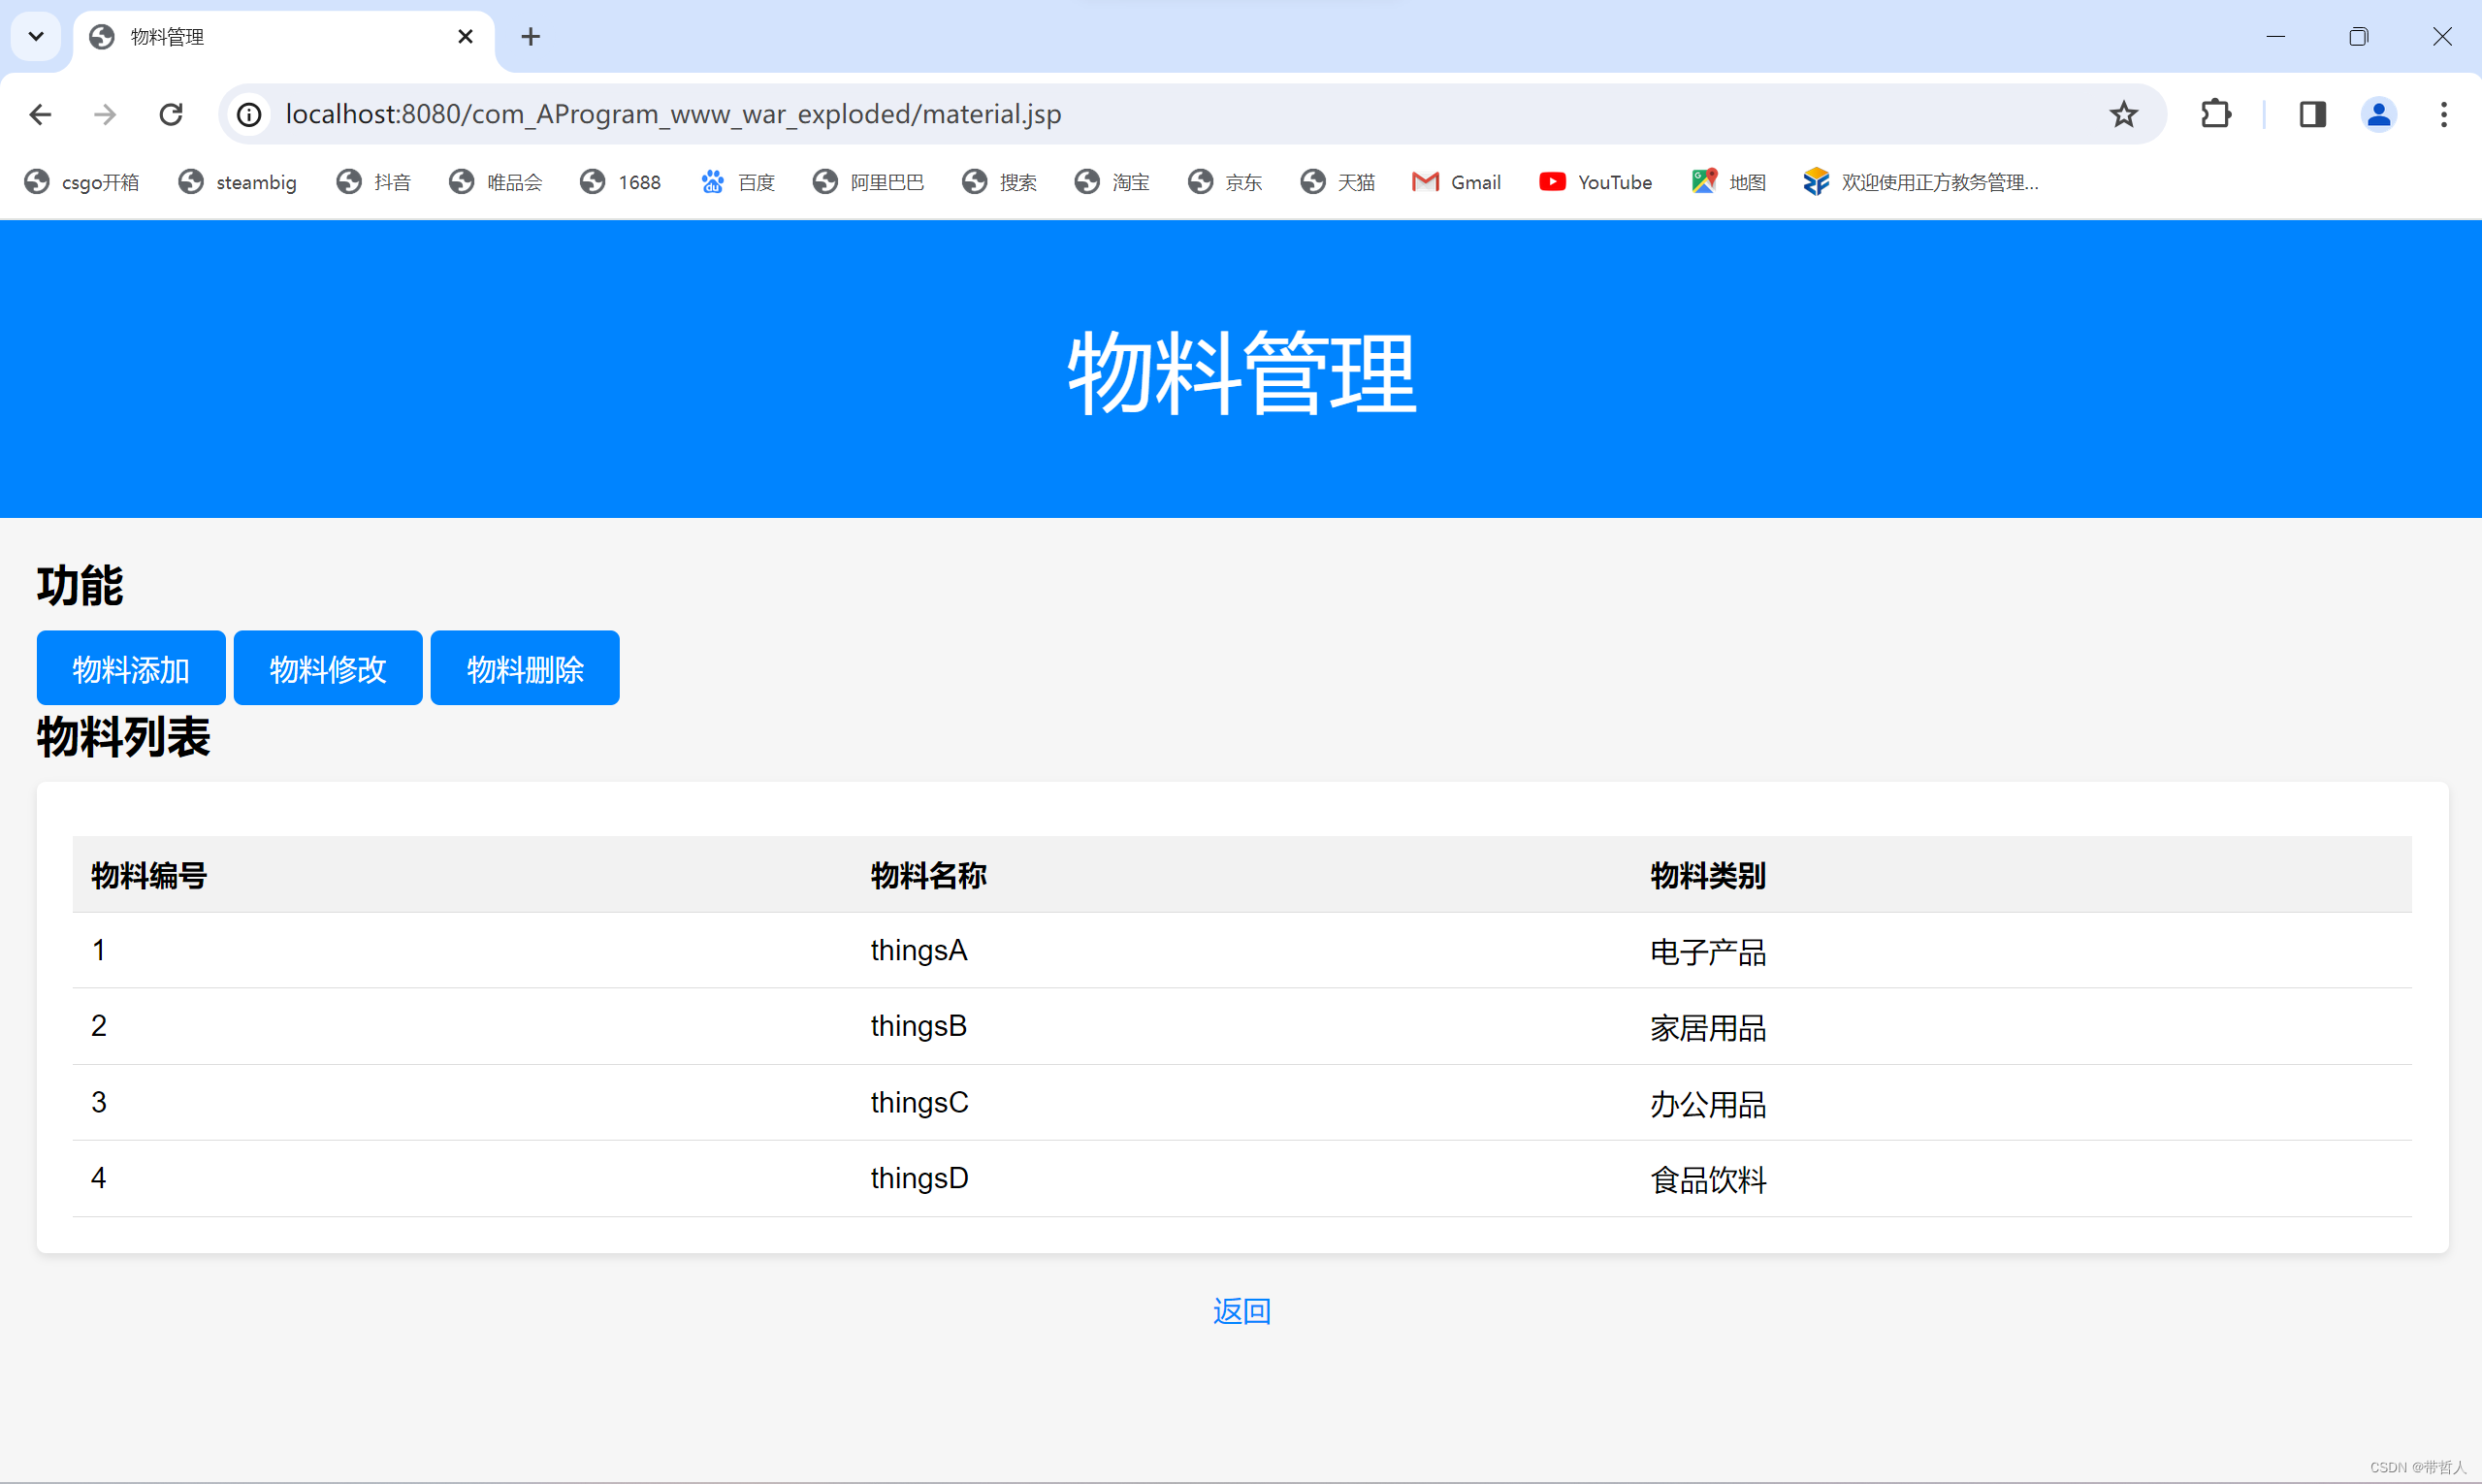This screenshot has height=1484, width=2482.
Task: Click the 物料删除 button
Action: pyautogui.click(x=525, y=668)
